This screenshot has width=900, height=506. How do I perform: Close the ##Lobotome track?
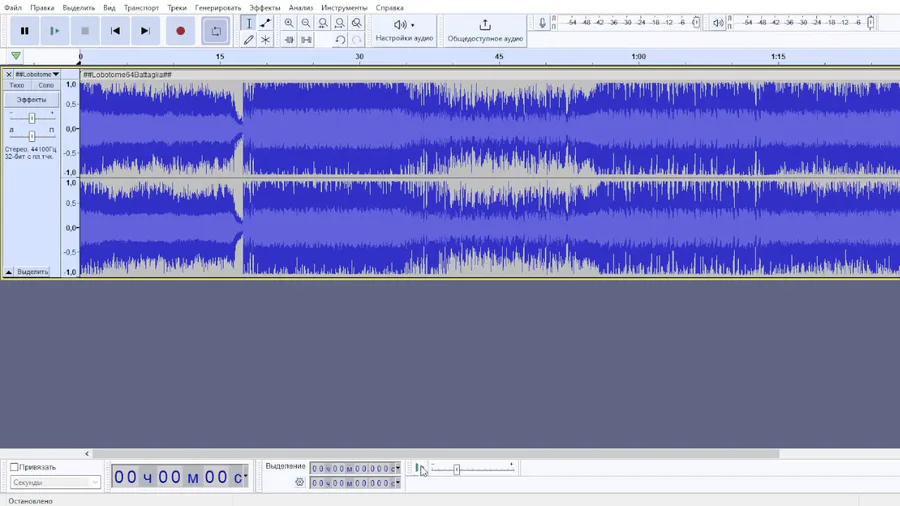tap(9, 75)
